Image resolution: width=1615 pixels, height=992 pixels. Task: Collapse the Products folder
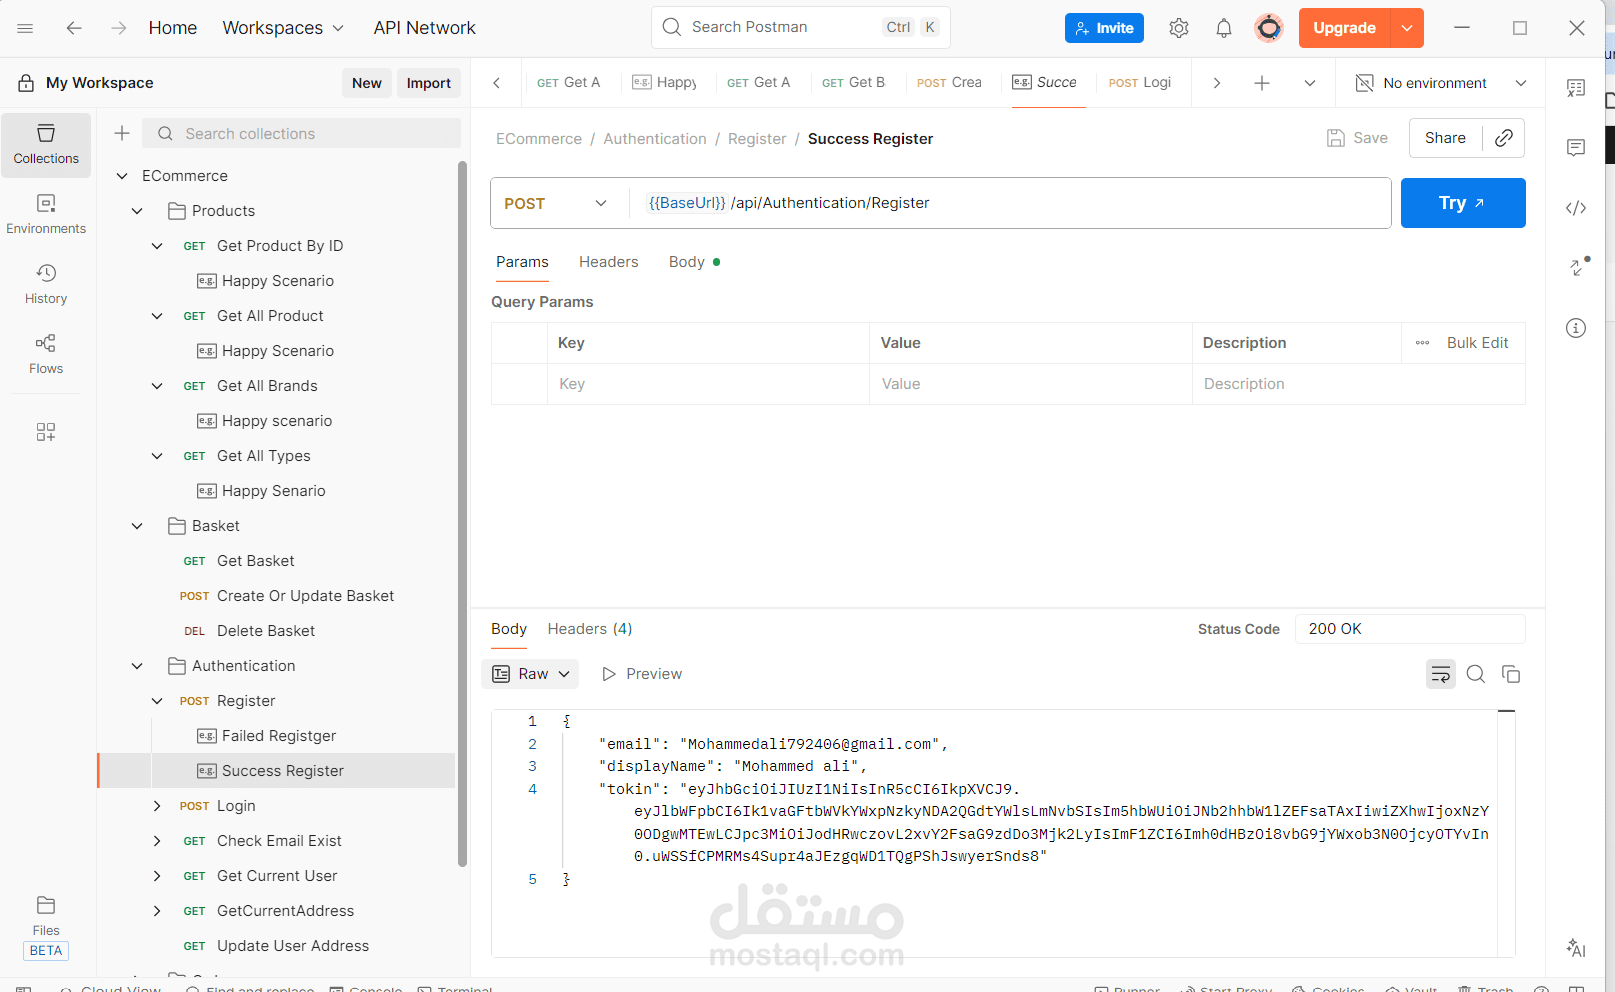click(137, 211)
